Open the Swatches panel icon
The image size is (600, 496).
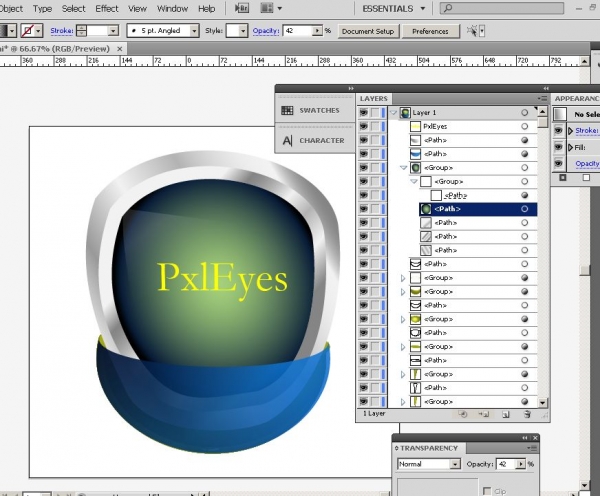tap(287, 111)
